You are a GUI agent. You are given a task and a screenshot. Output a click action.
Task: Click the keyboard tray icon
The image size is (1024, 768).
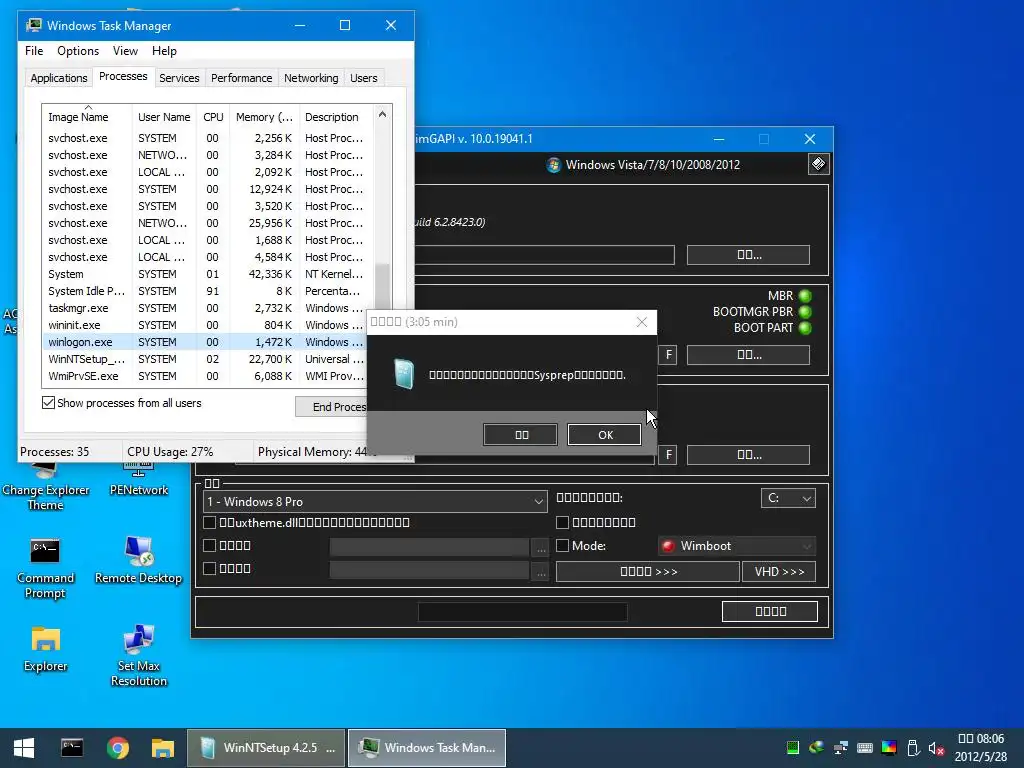point(865,748)
